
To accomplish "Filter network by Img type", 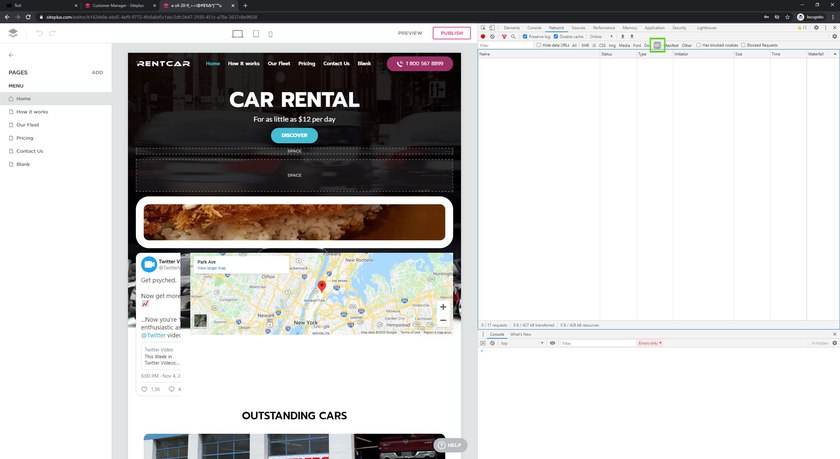I will coord(612,46).
